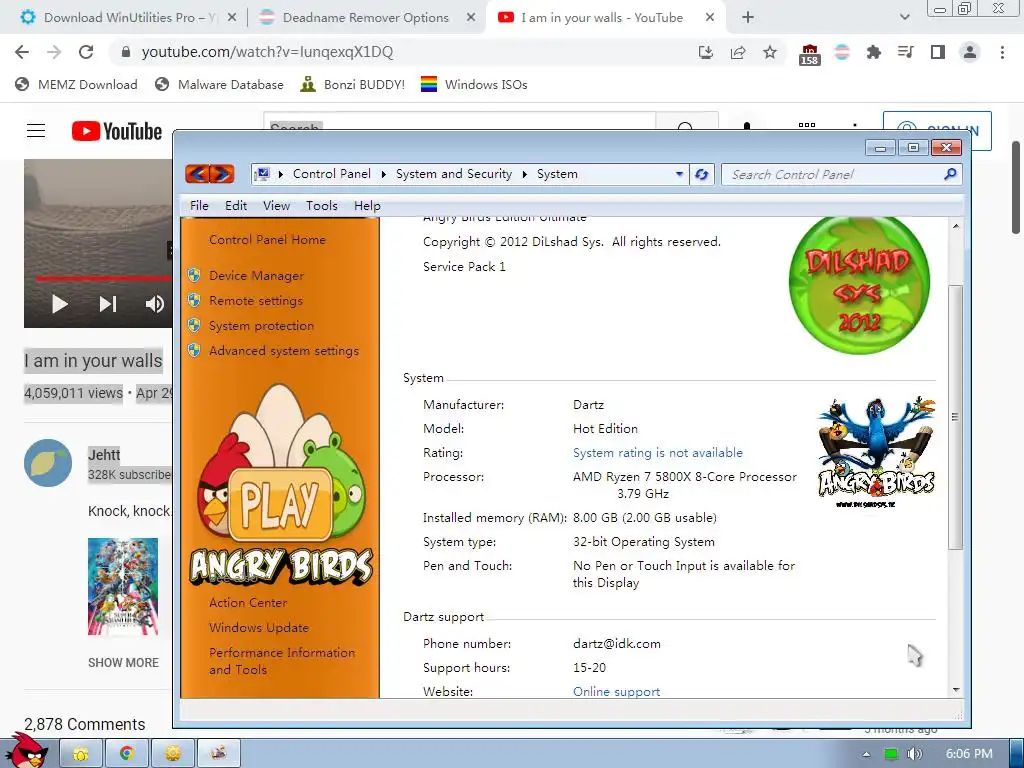Open Chrome's three-dot menu
The width and height of the screenshot is (1024, 768).
[x=1002, y=52]
